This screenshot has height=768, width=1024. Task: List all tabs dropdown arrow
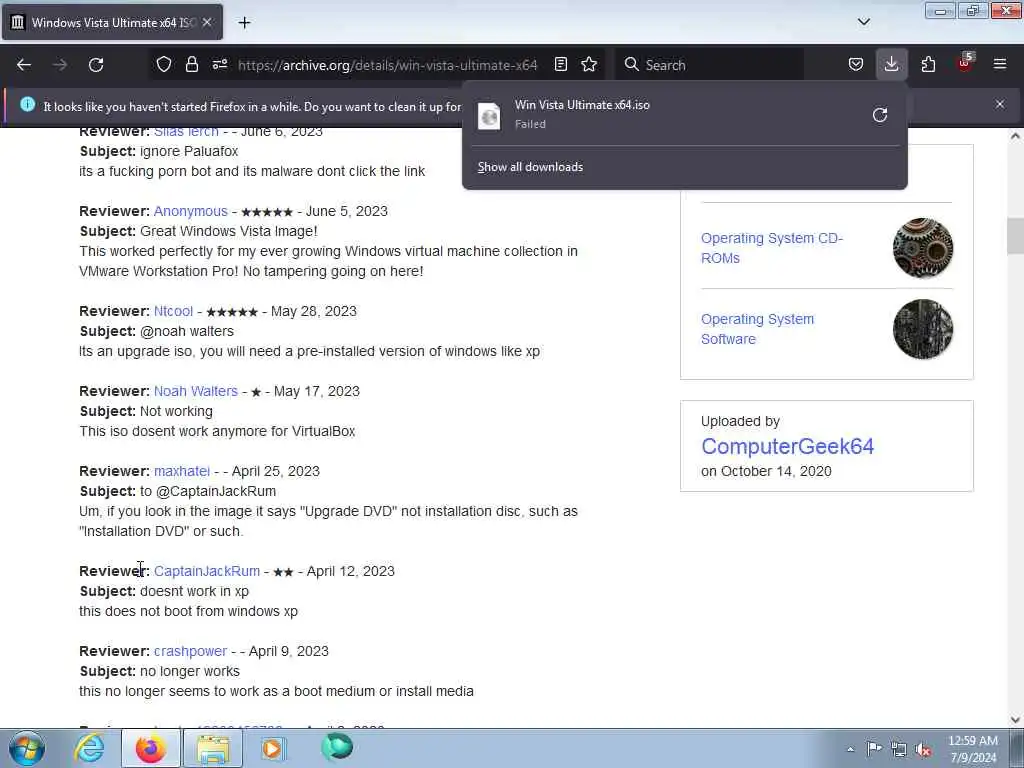pyautogui.click(x=864, y=22)
